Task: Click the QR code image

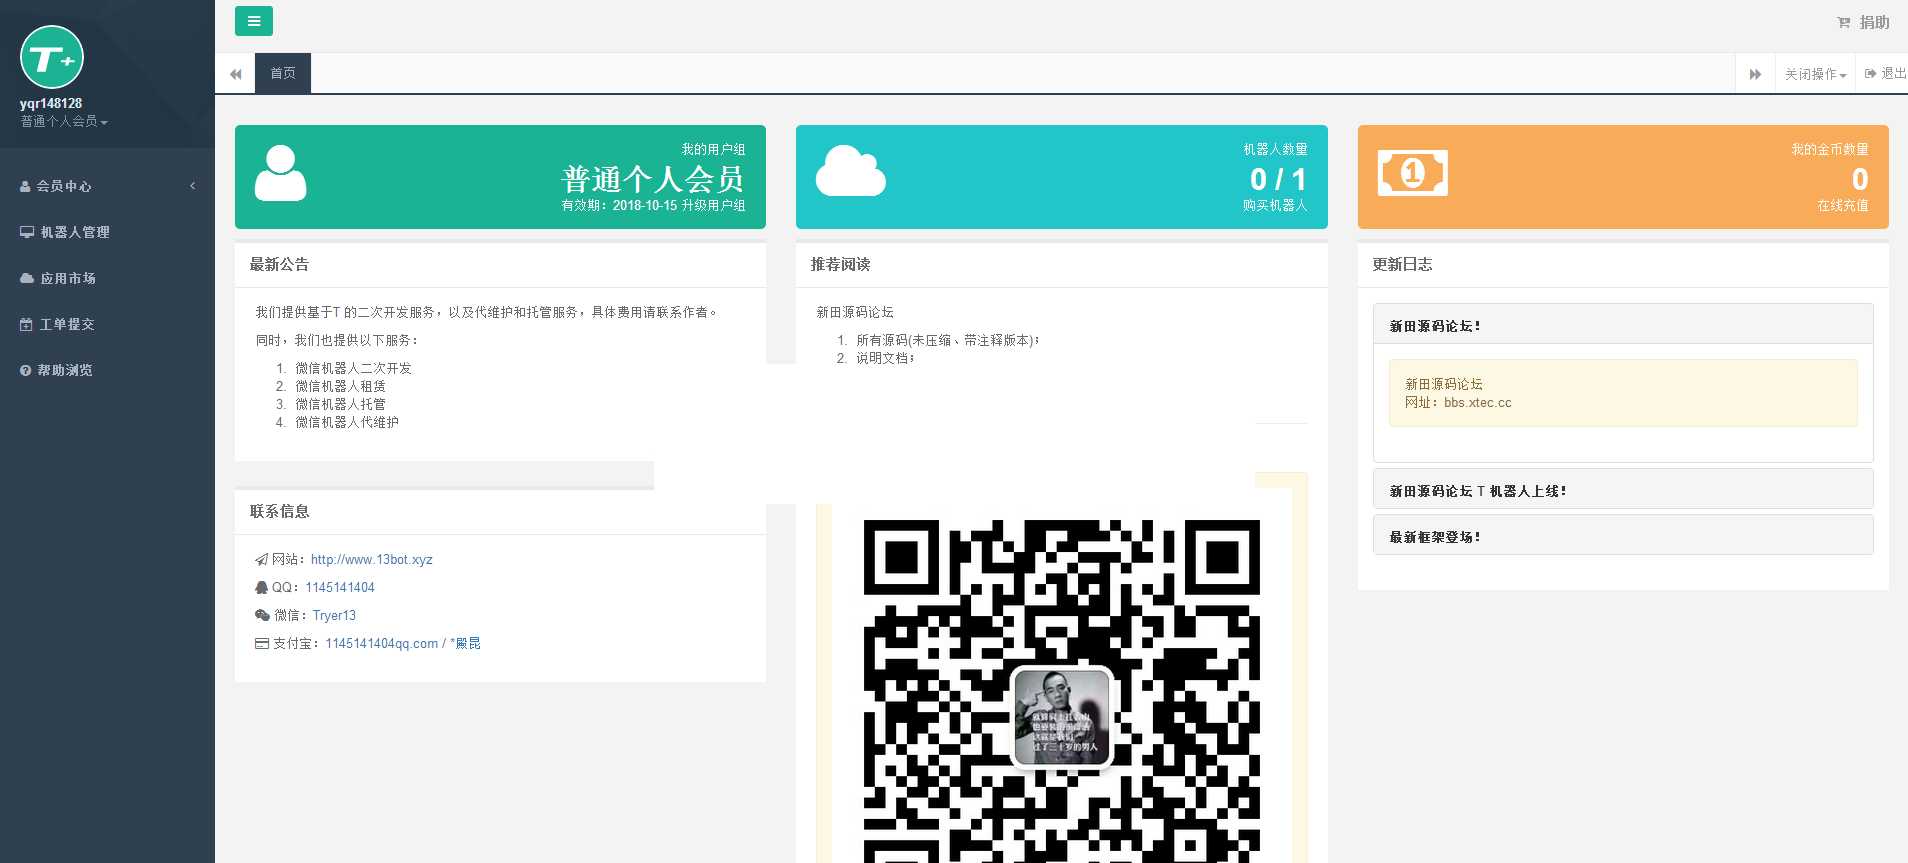Action: [x=1062, y=690]
